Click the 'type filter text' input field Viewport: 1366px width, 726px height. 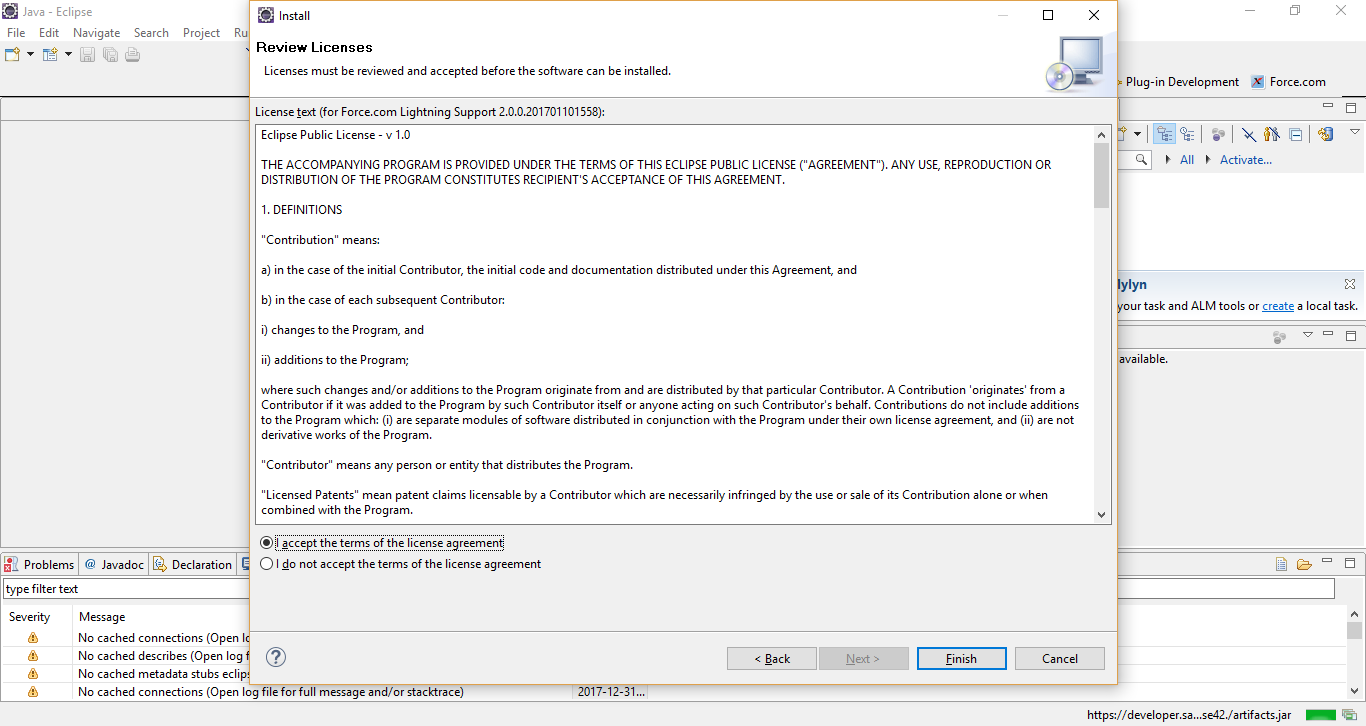coord(125,589)
